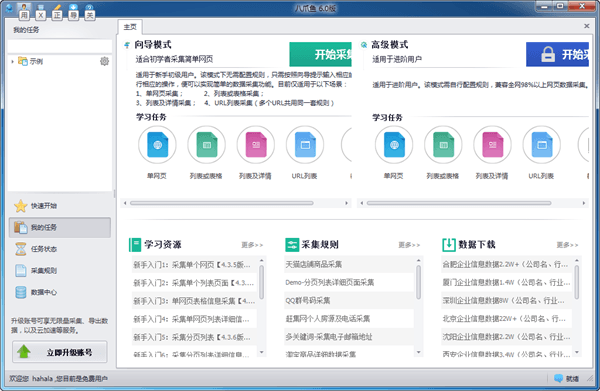600x391 pixels.
Task: Open 采集规则 document item in sidebar
Action: (60, 270)
